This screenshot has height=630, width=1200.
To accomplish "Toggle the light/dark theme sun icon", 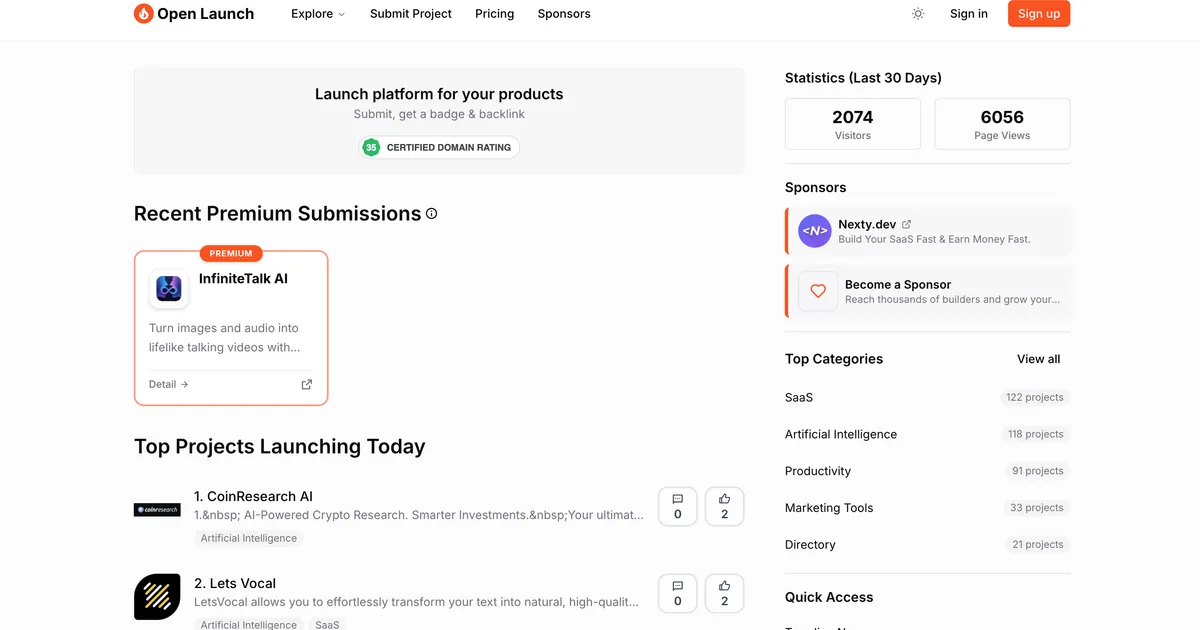I will tap(918, 14).
